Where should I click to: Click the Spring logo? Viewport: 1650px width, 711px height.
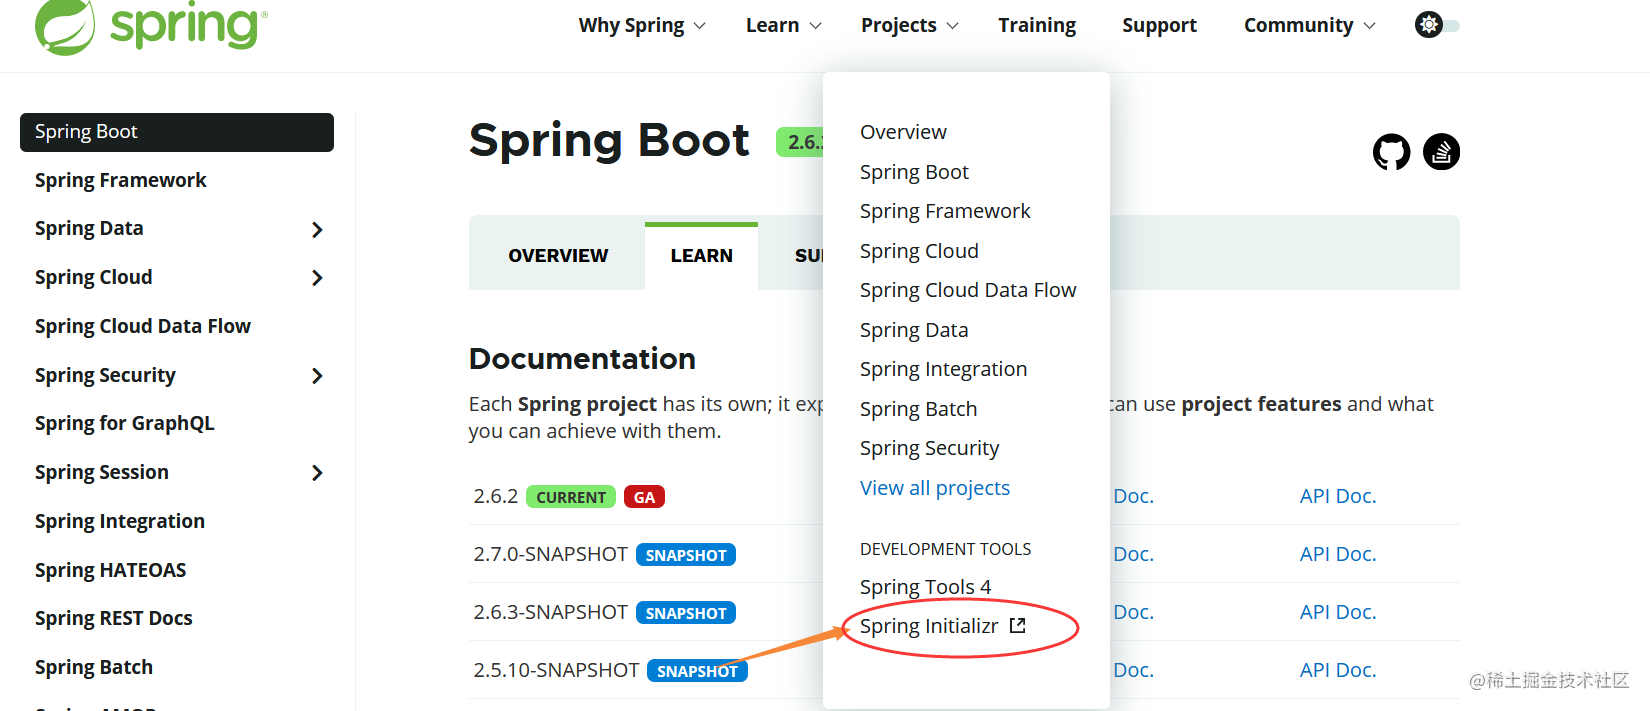(x=151, y=26)
